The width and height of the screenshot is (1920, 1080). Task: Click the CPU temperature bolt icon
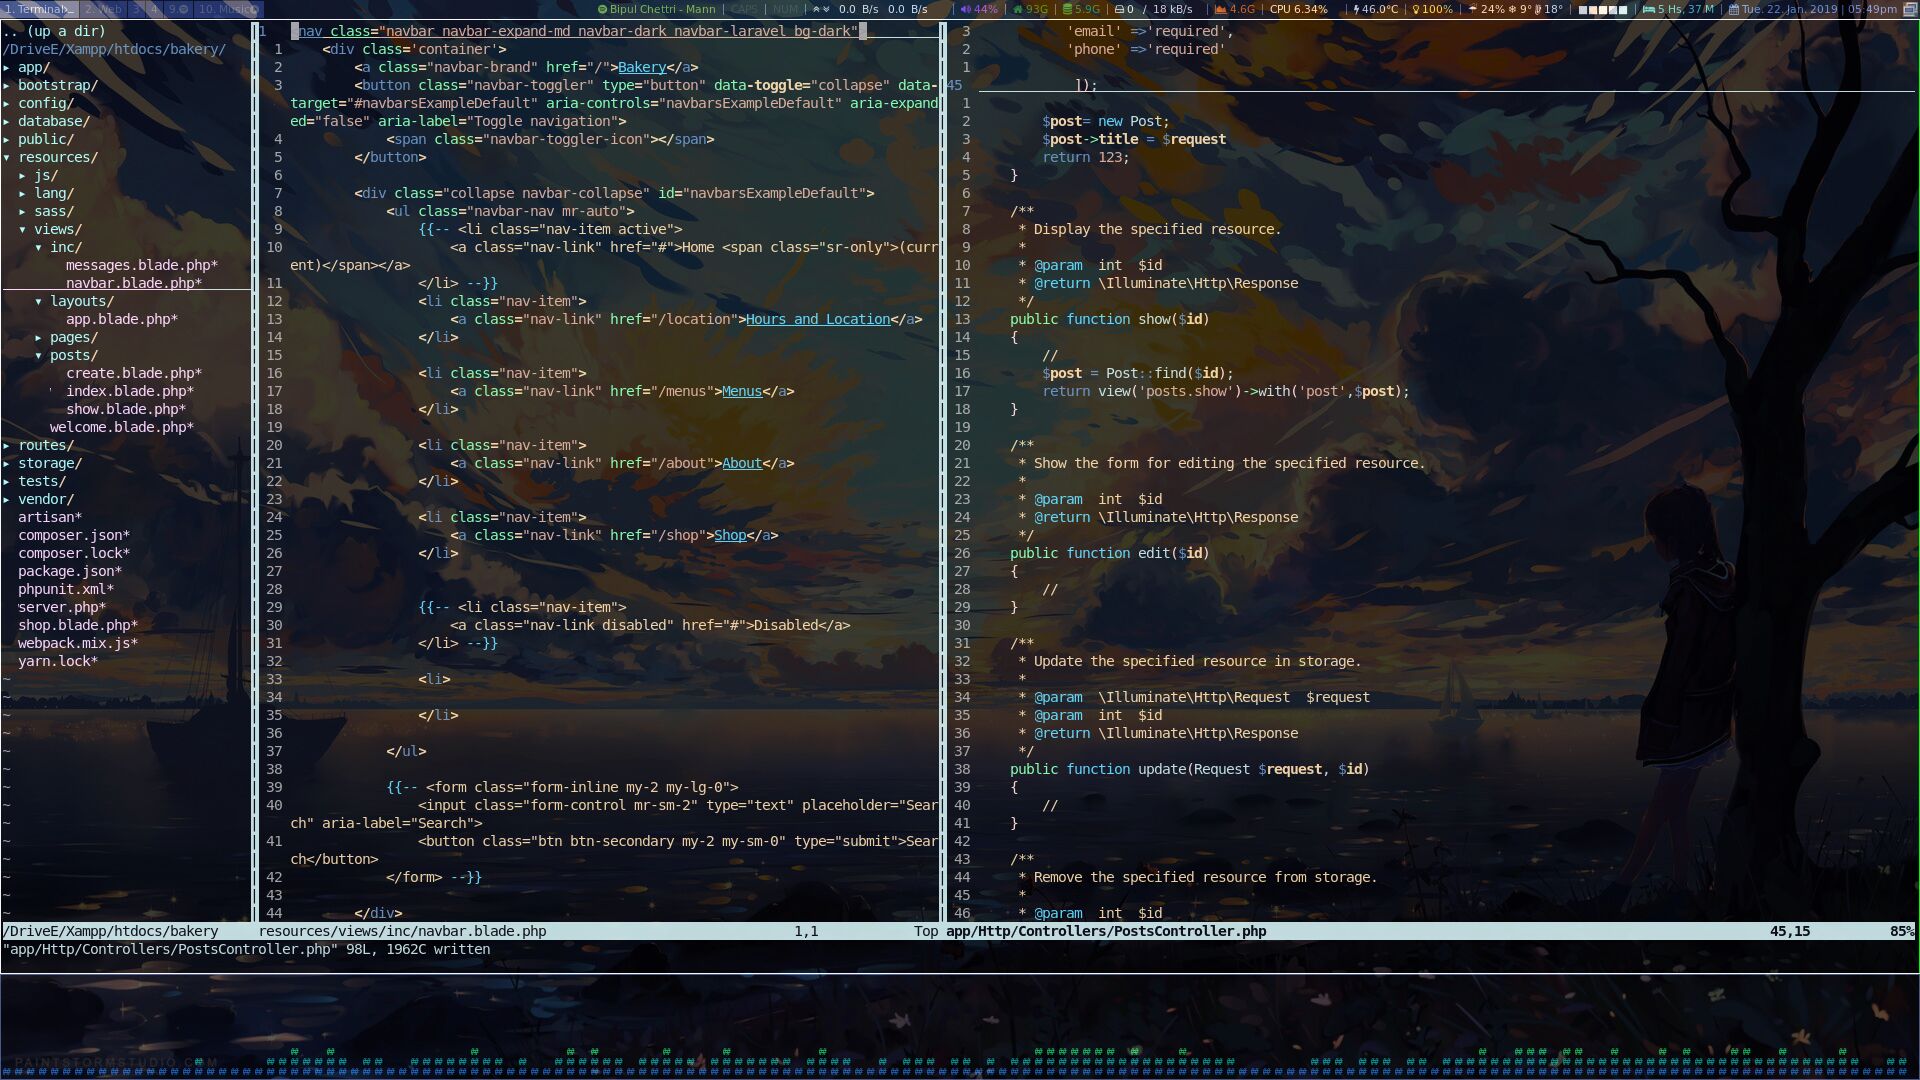point(1356,9)
